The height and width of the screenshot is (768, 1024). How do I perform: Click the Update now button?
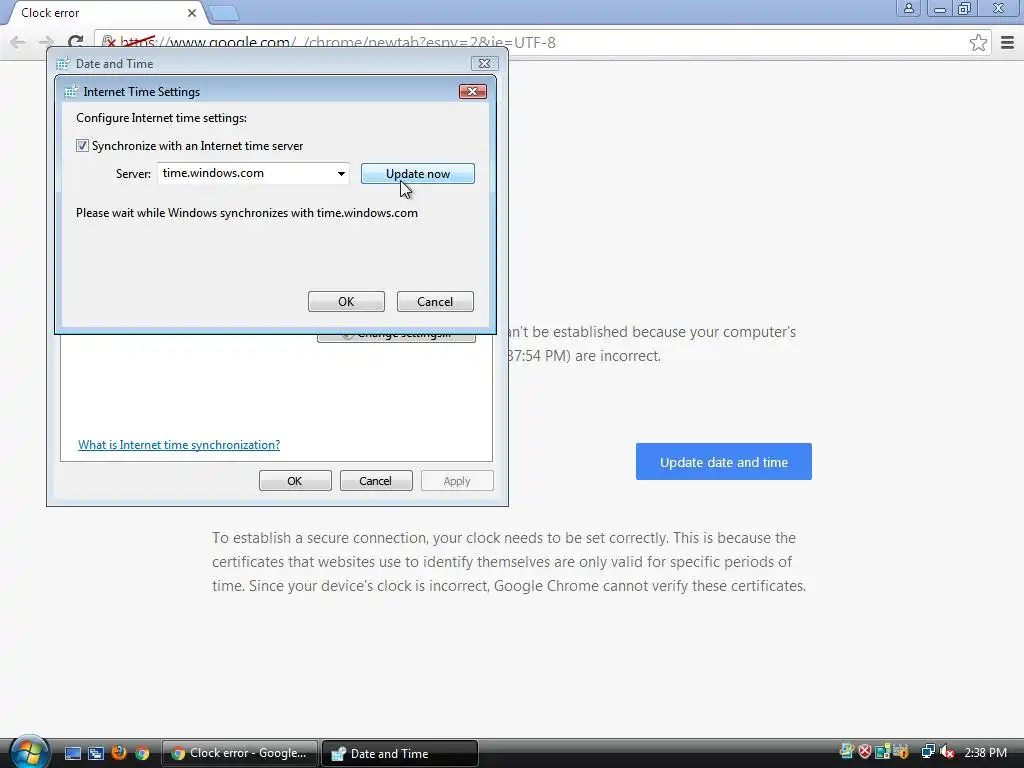pos(418,174)
